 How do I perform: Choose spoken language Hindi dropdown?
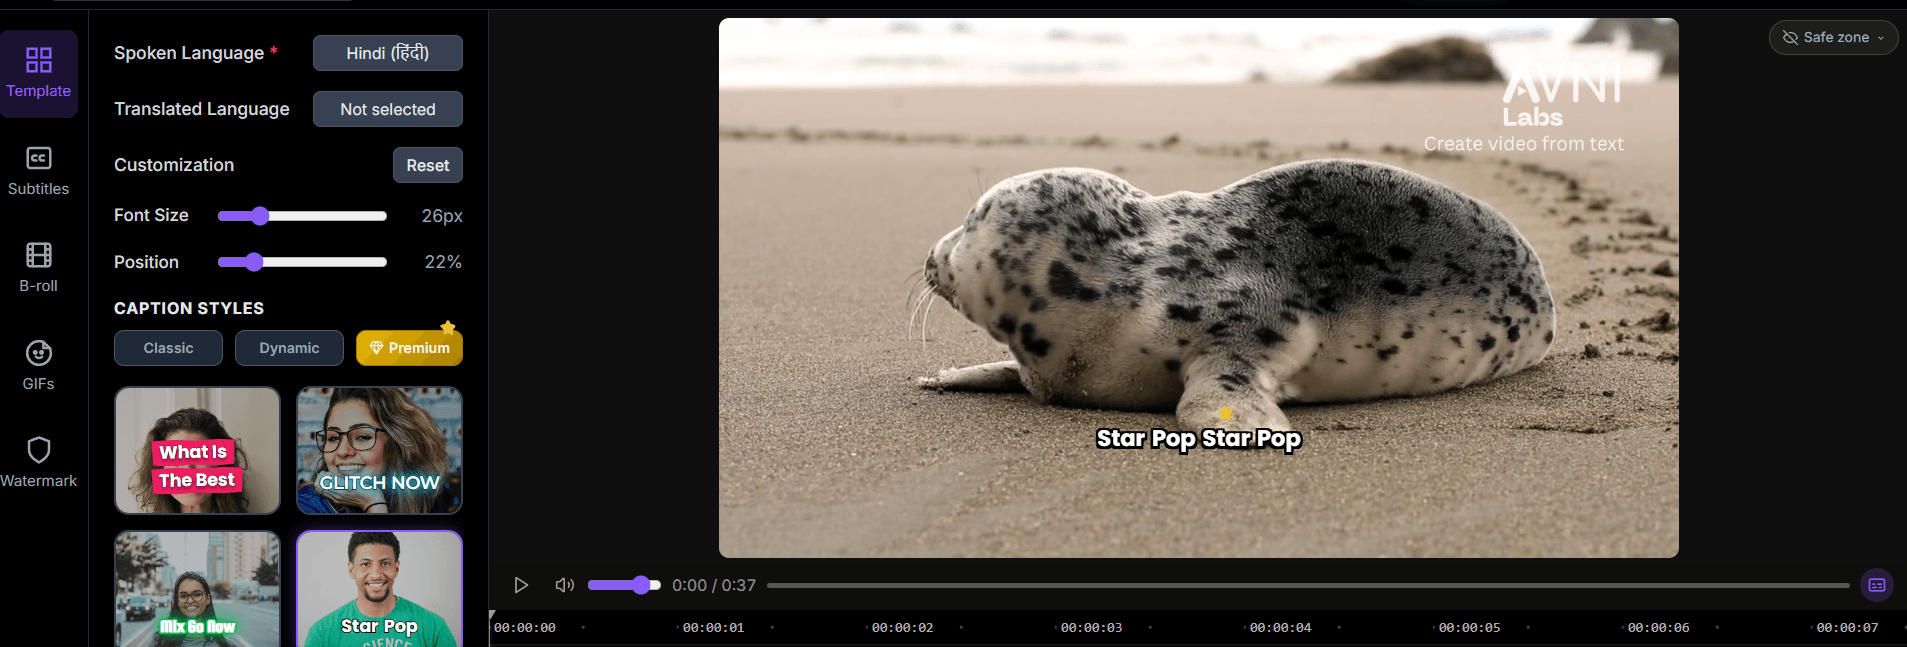pyautogui.click(x=388, y=53)
